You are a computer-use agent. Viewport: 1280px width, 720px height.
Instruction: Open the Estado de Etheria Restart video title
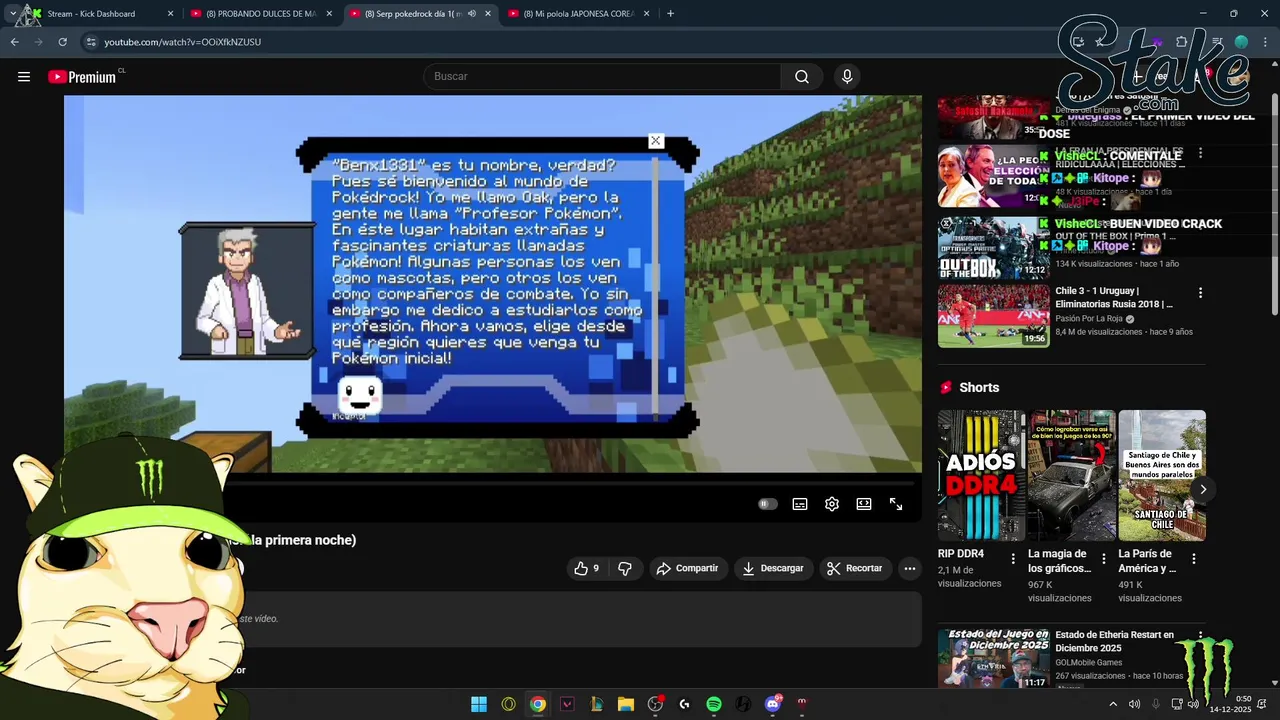(1115, 641)
